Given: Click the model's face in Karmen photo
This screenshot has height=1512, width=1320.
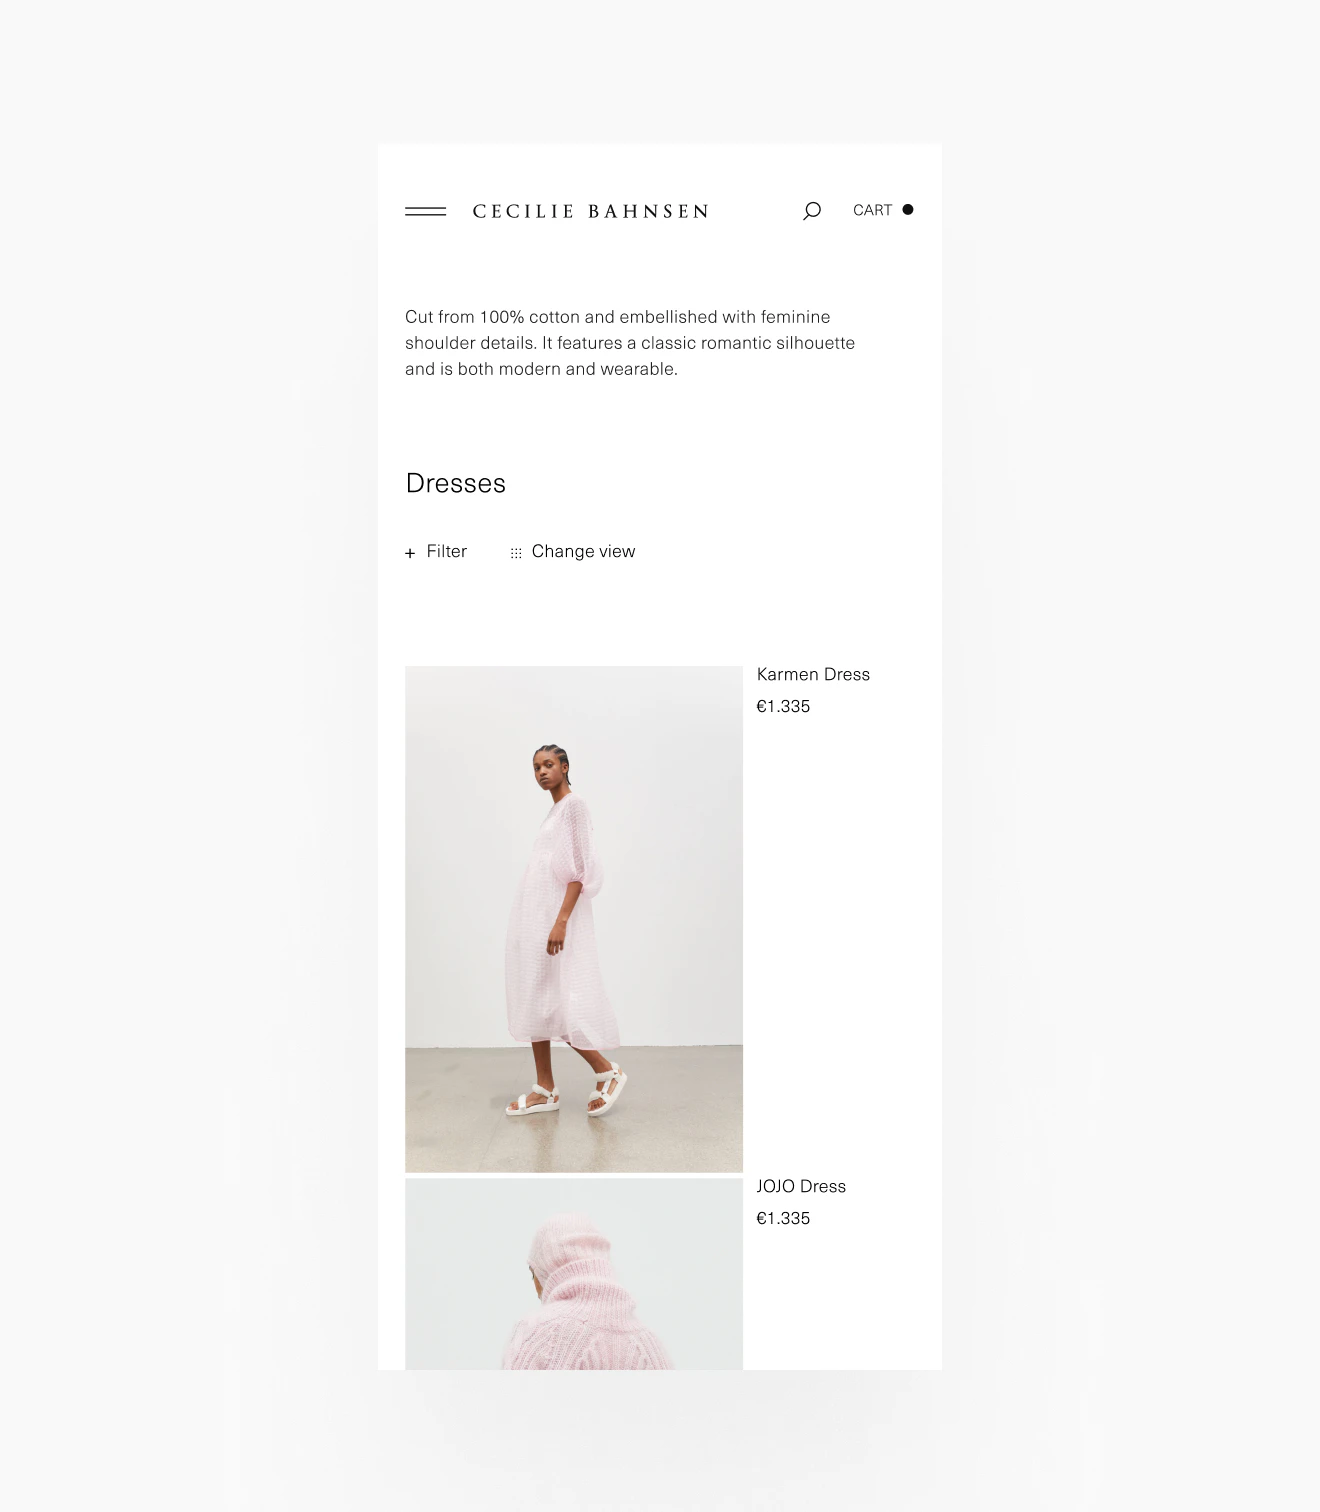Looking at the screenshot, I should tap(546, 772).
